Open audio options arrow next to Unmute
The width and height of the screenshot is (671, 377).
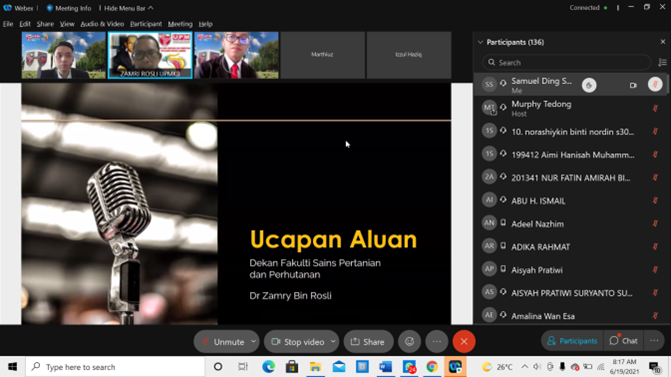point(253,341)
